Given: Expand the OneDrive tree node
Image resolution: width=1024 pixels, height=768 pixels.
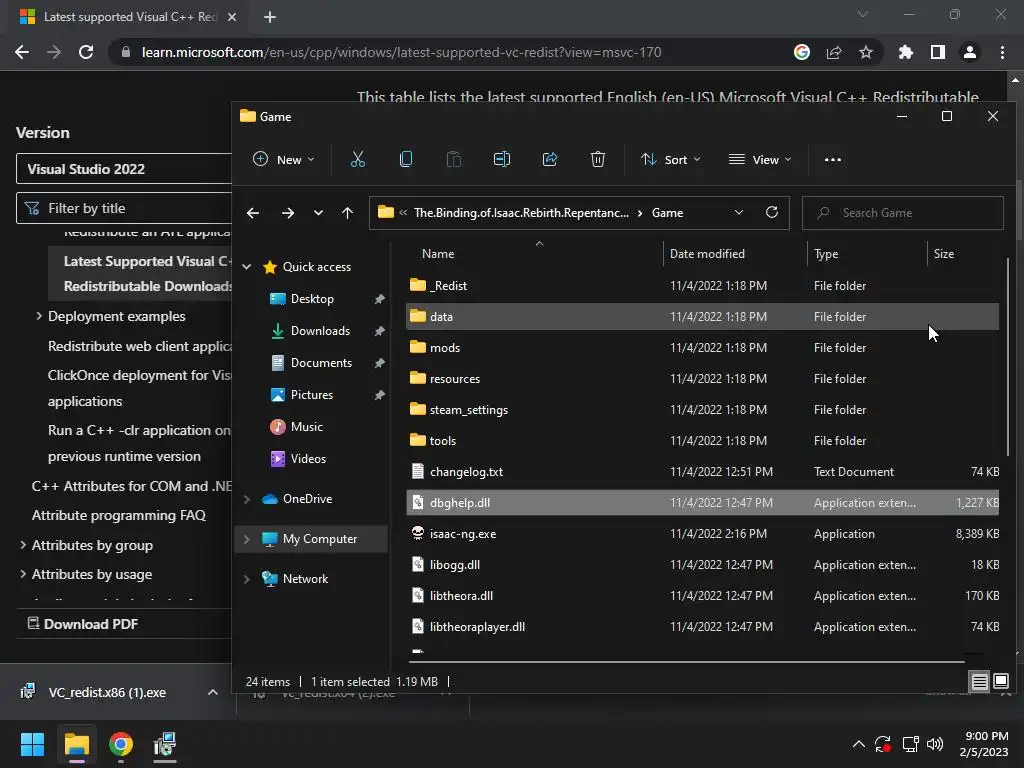Looking at the screenshot, I should (247, 499).
